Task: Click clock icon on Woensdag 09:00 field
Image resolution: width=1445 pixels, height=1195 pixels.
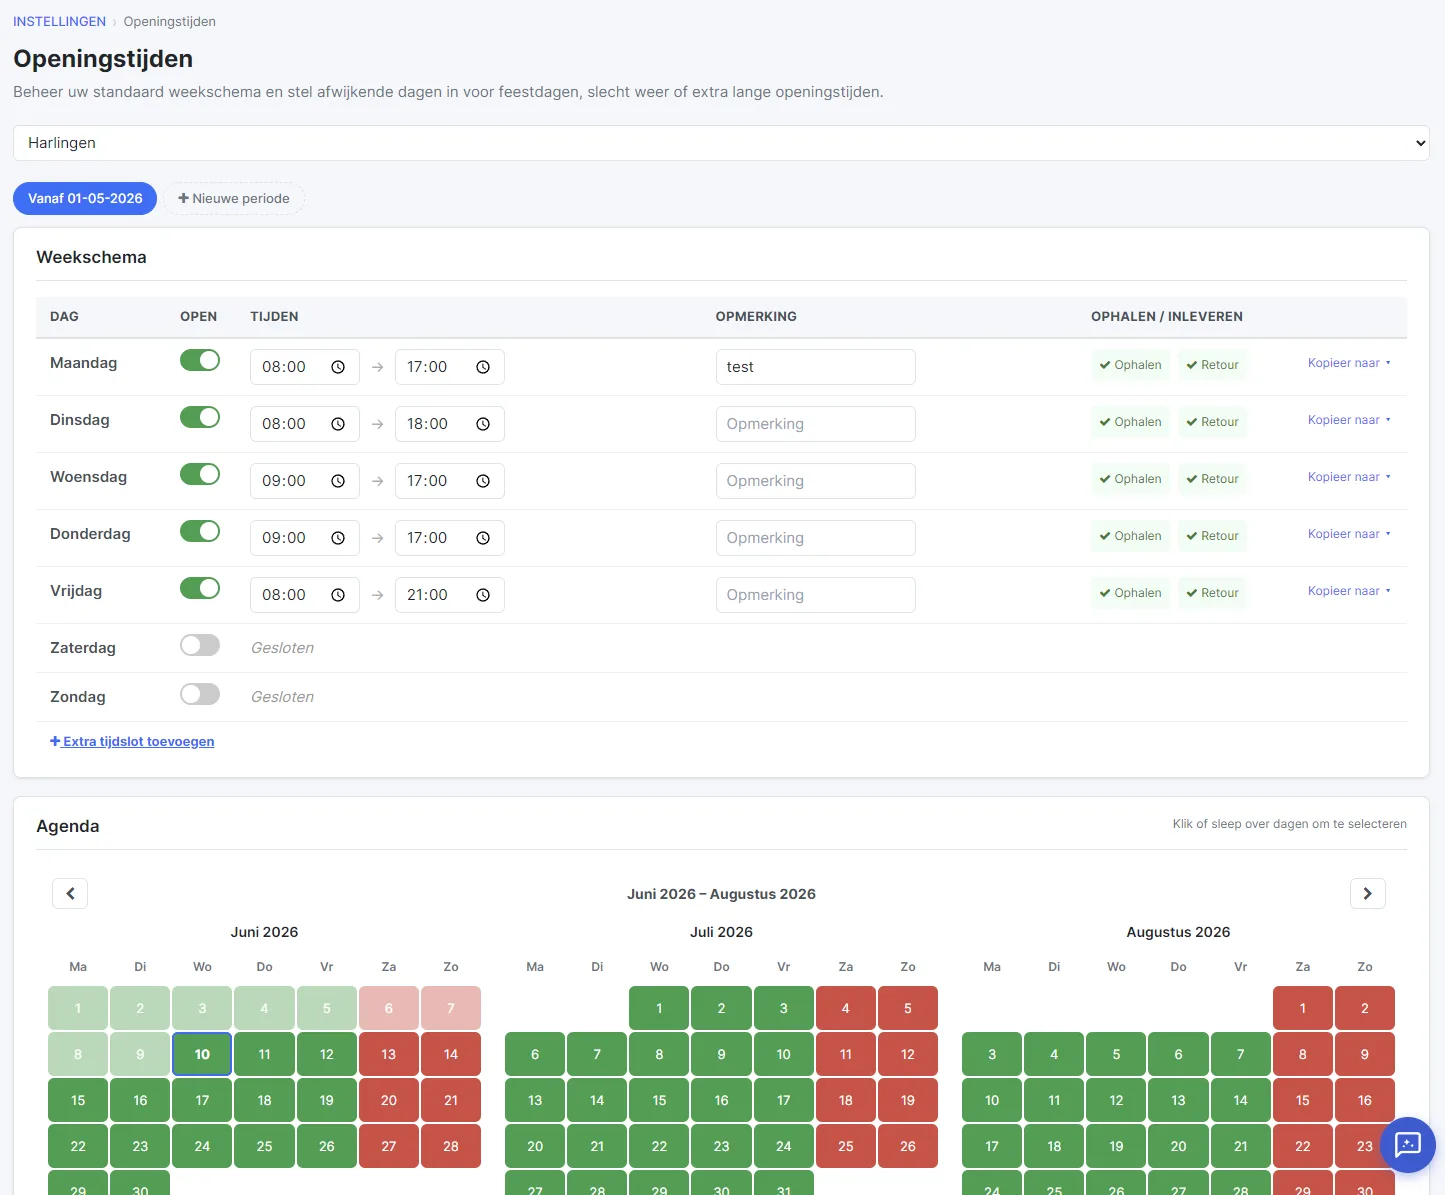Action: point(338,481)
